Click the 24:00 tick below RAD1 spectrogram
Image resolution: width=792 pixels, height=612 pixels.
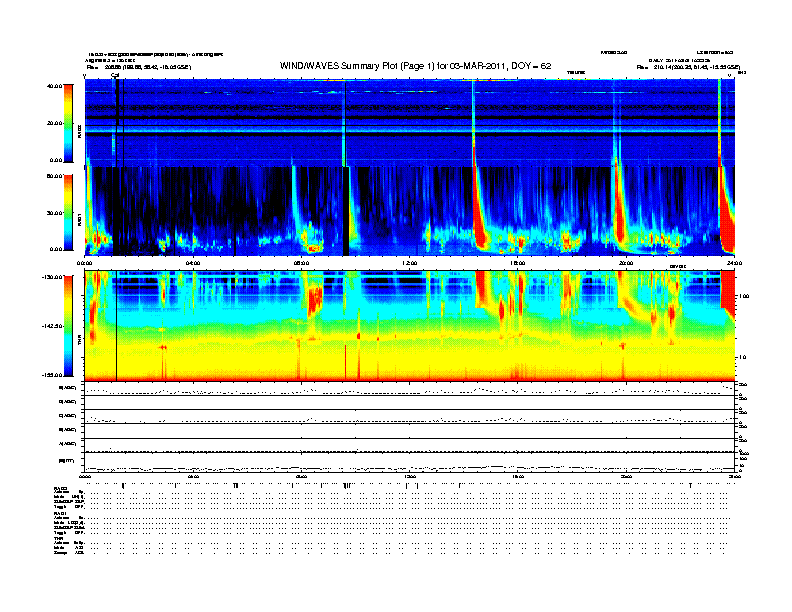734,263
